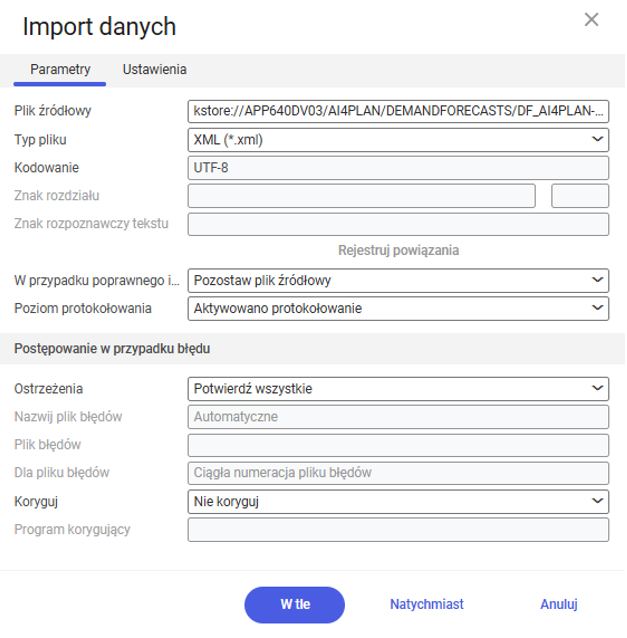Expand the Typ pliku dropdown arrow

pyautogui.click(x=597, y=140)
